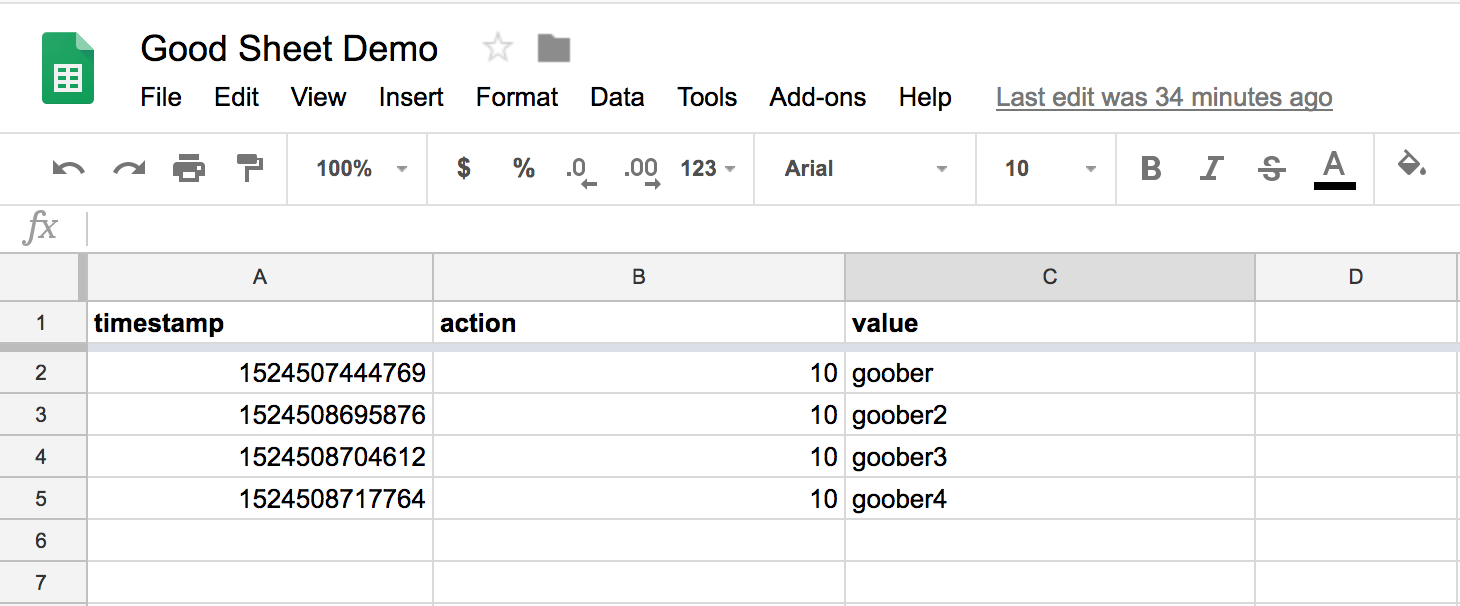Open the last edit history link

(1164, 97)
